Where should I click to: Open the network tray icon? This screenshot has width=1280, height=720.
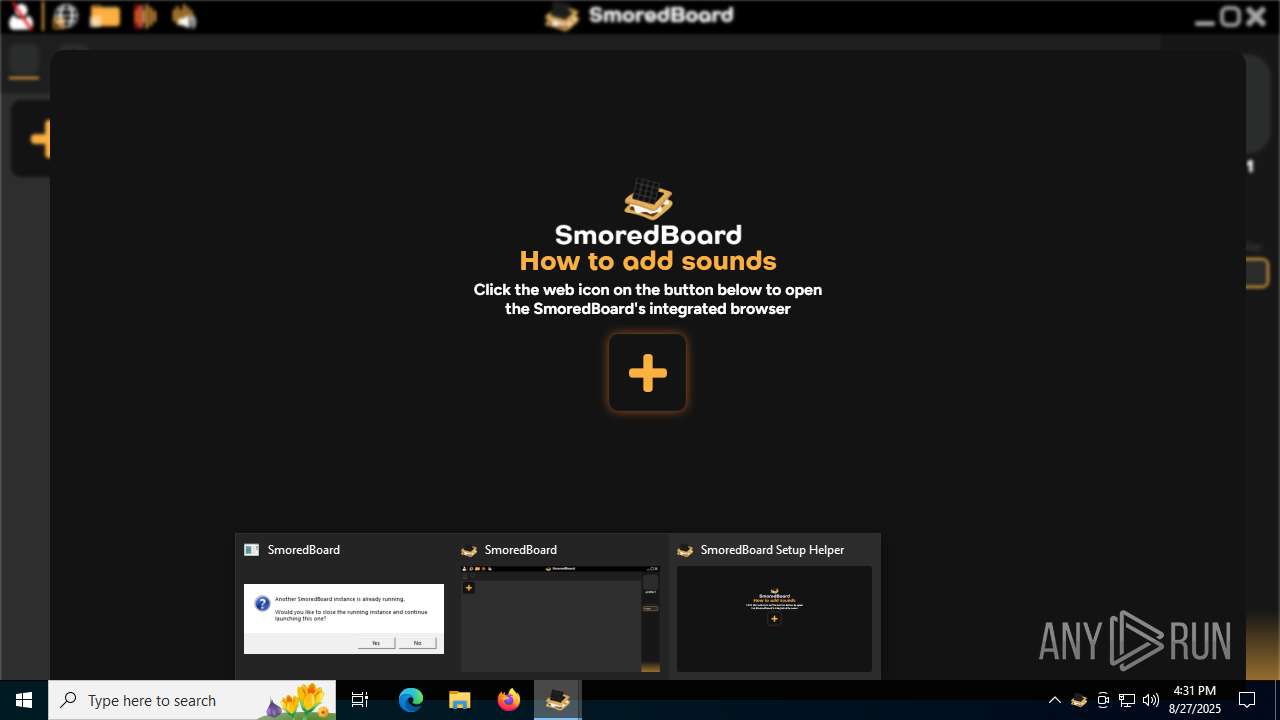click(x=1127, y=700)
